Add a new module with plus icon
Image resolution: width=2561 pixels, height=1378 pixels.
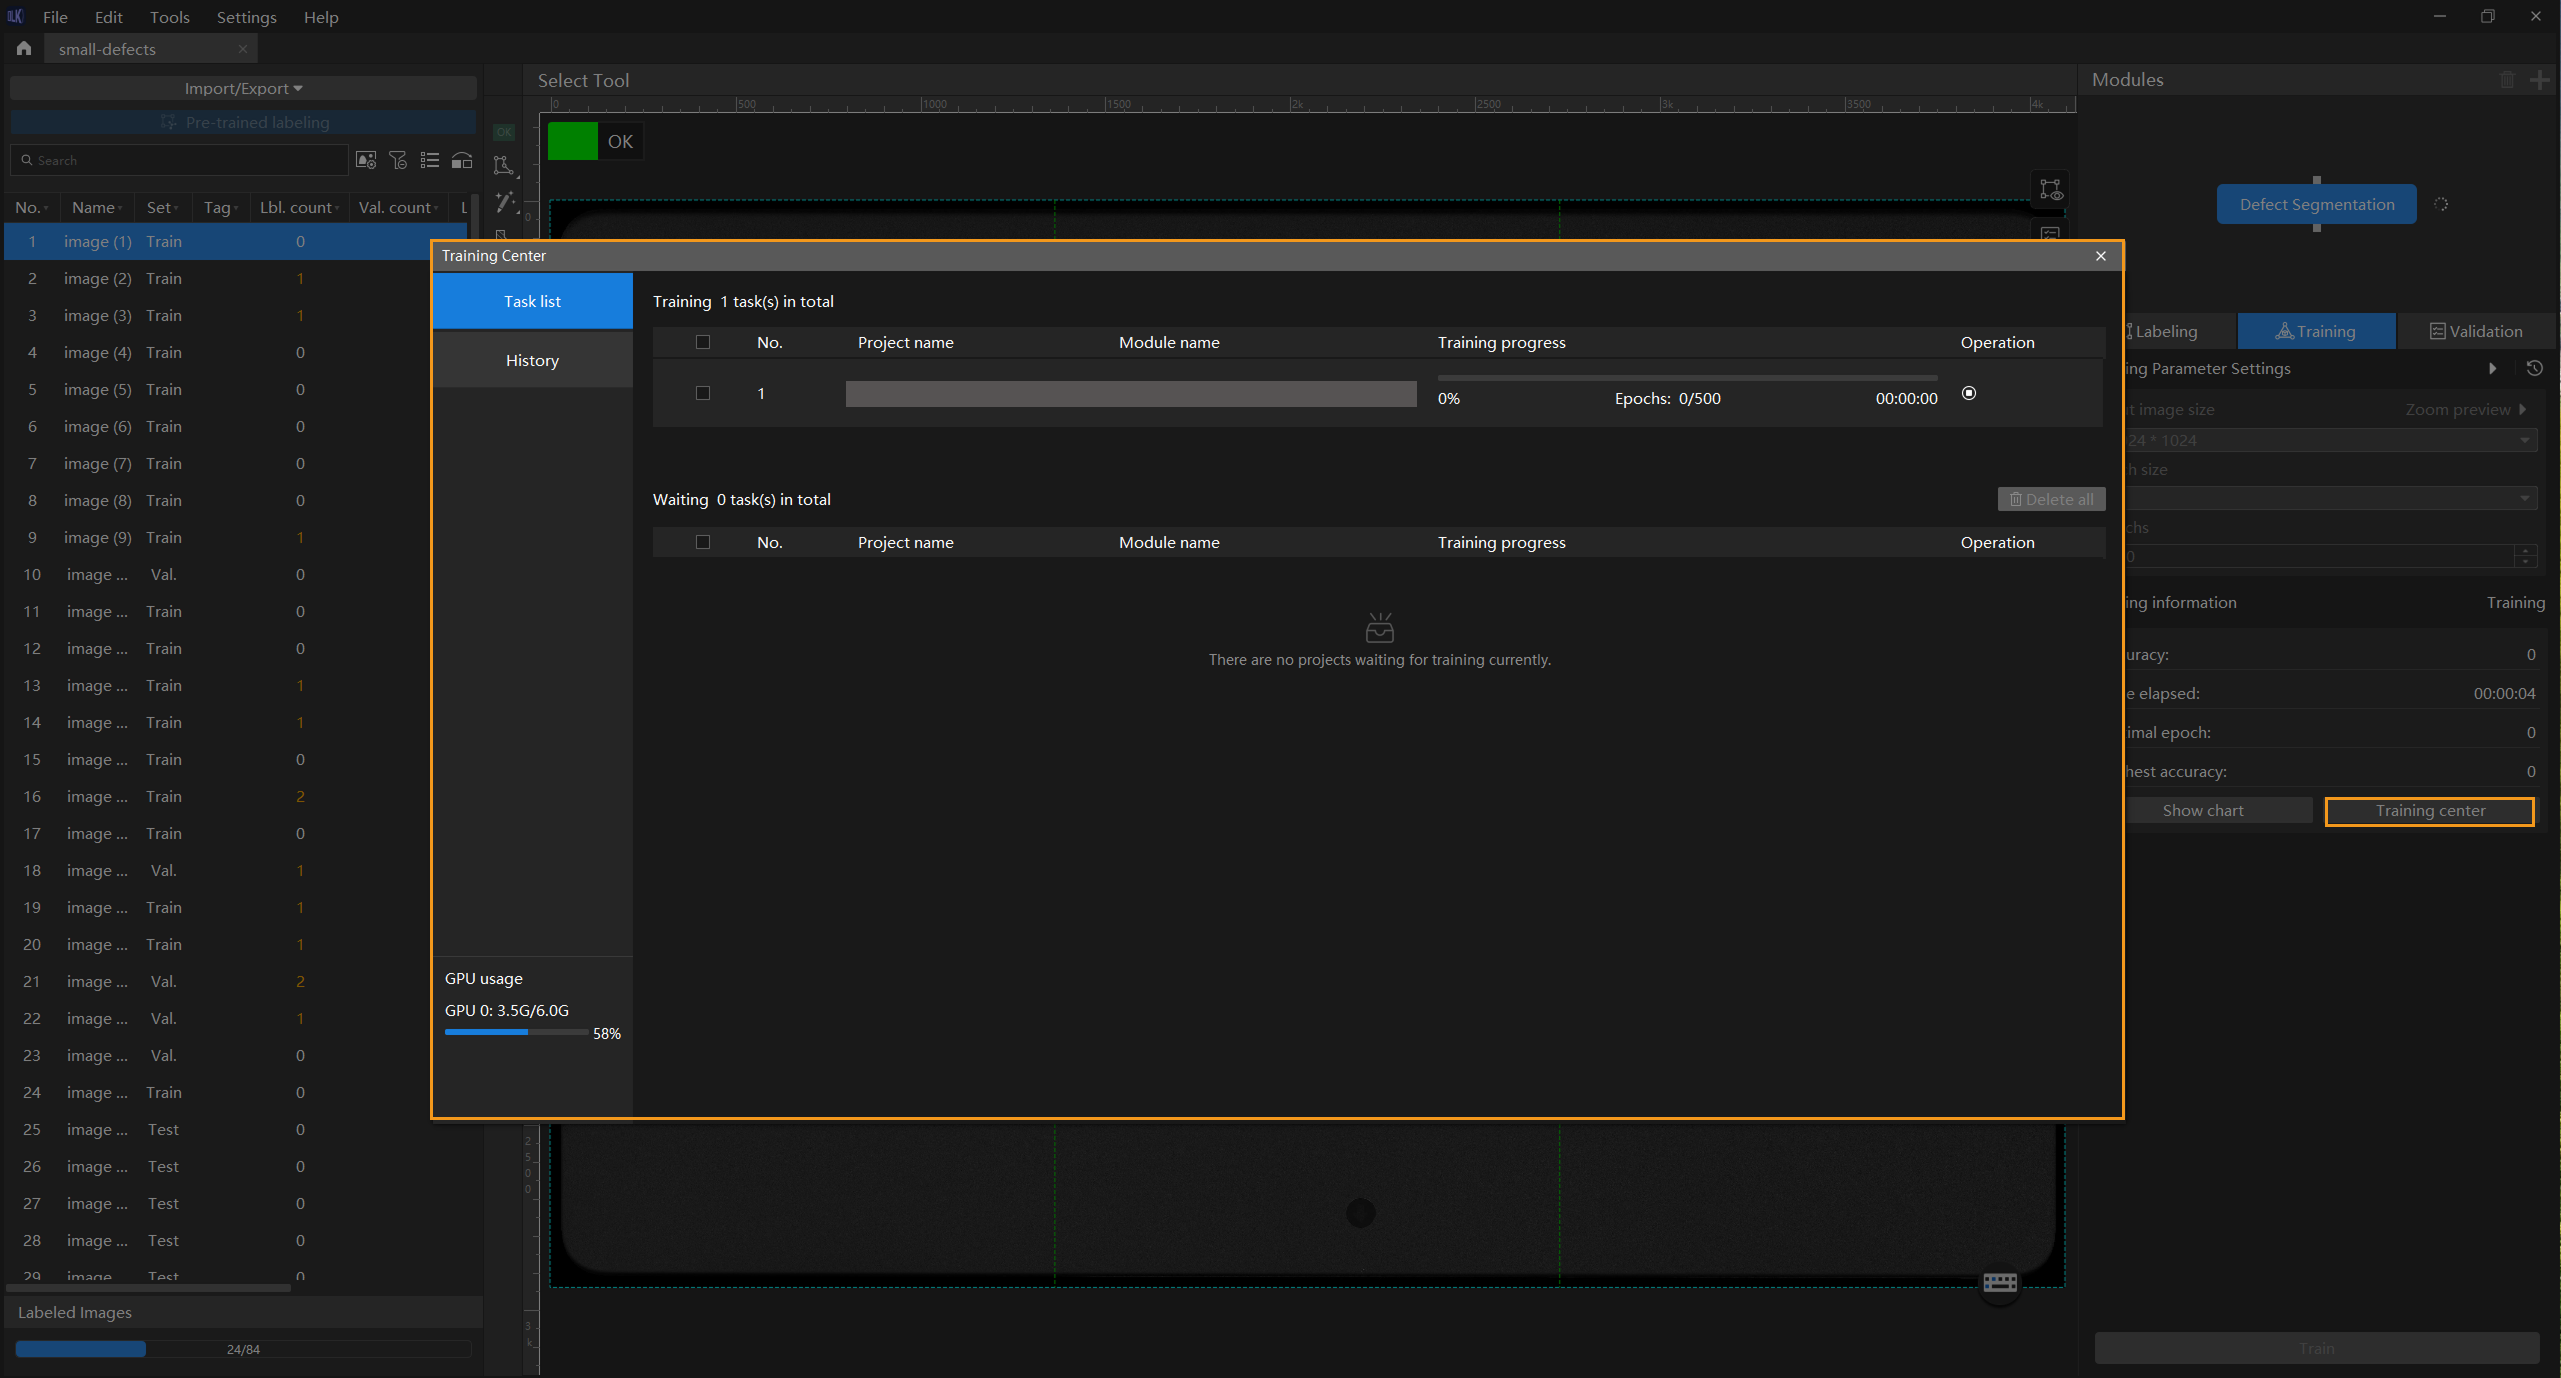tap(2539, 80)
